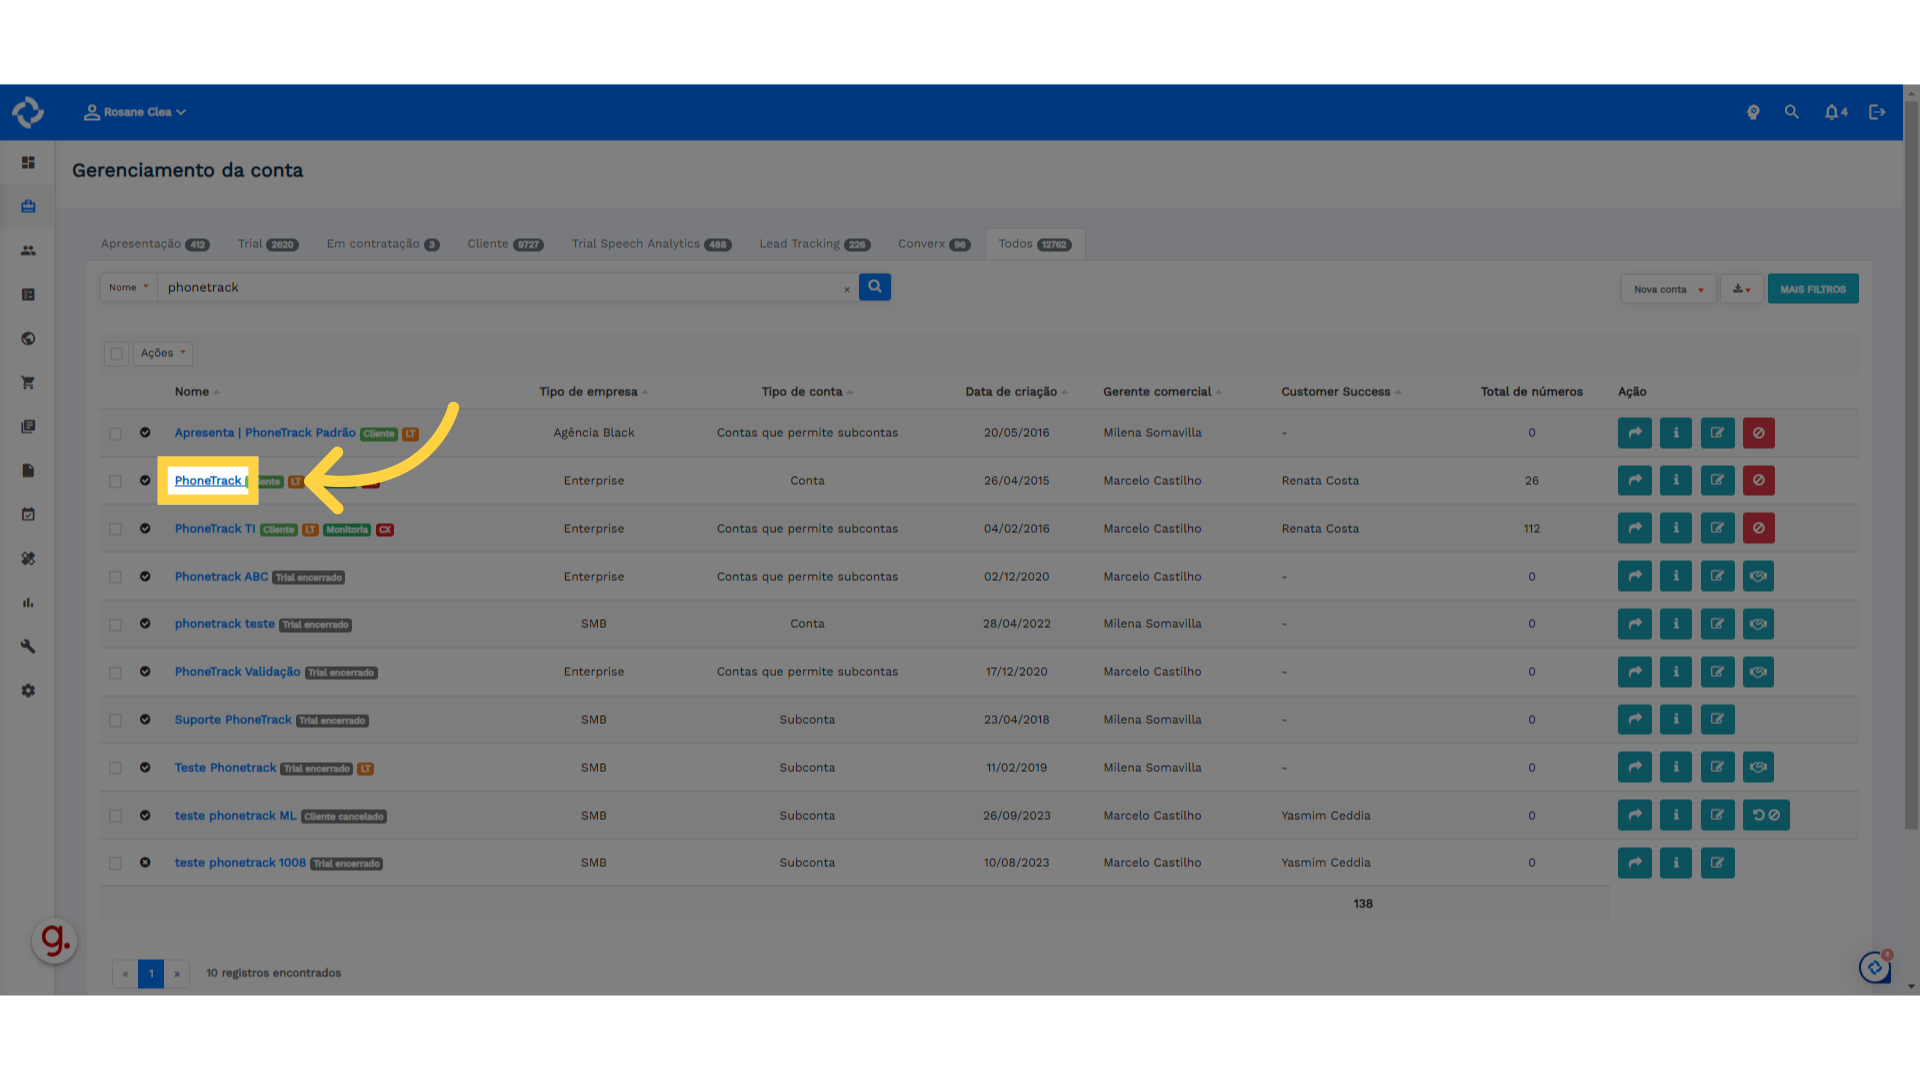Check the PhoneTrack TI row checkbox
Image resolution: width=1920 pixels, height=1080 pixels.
tap(116, 529)
